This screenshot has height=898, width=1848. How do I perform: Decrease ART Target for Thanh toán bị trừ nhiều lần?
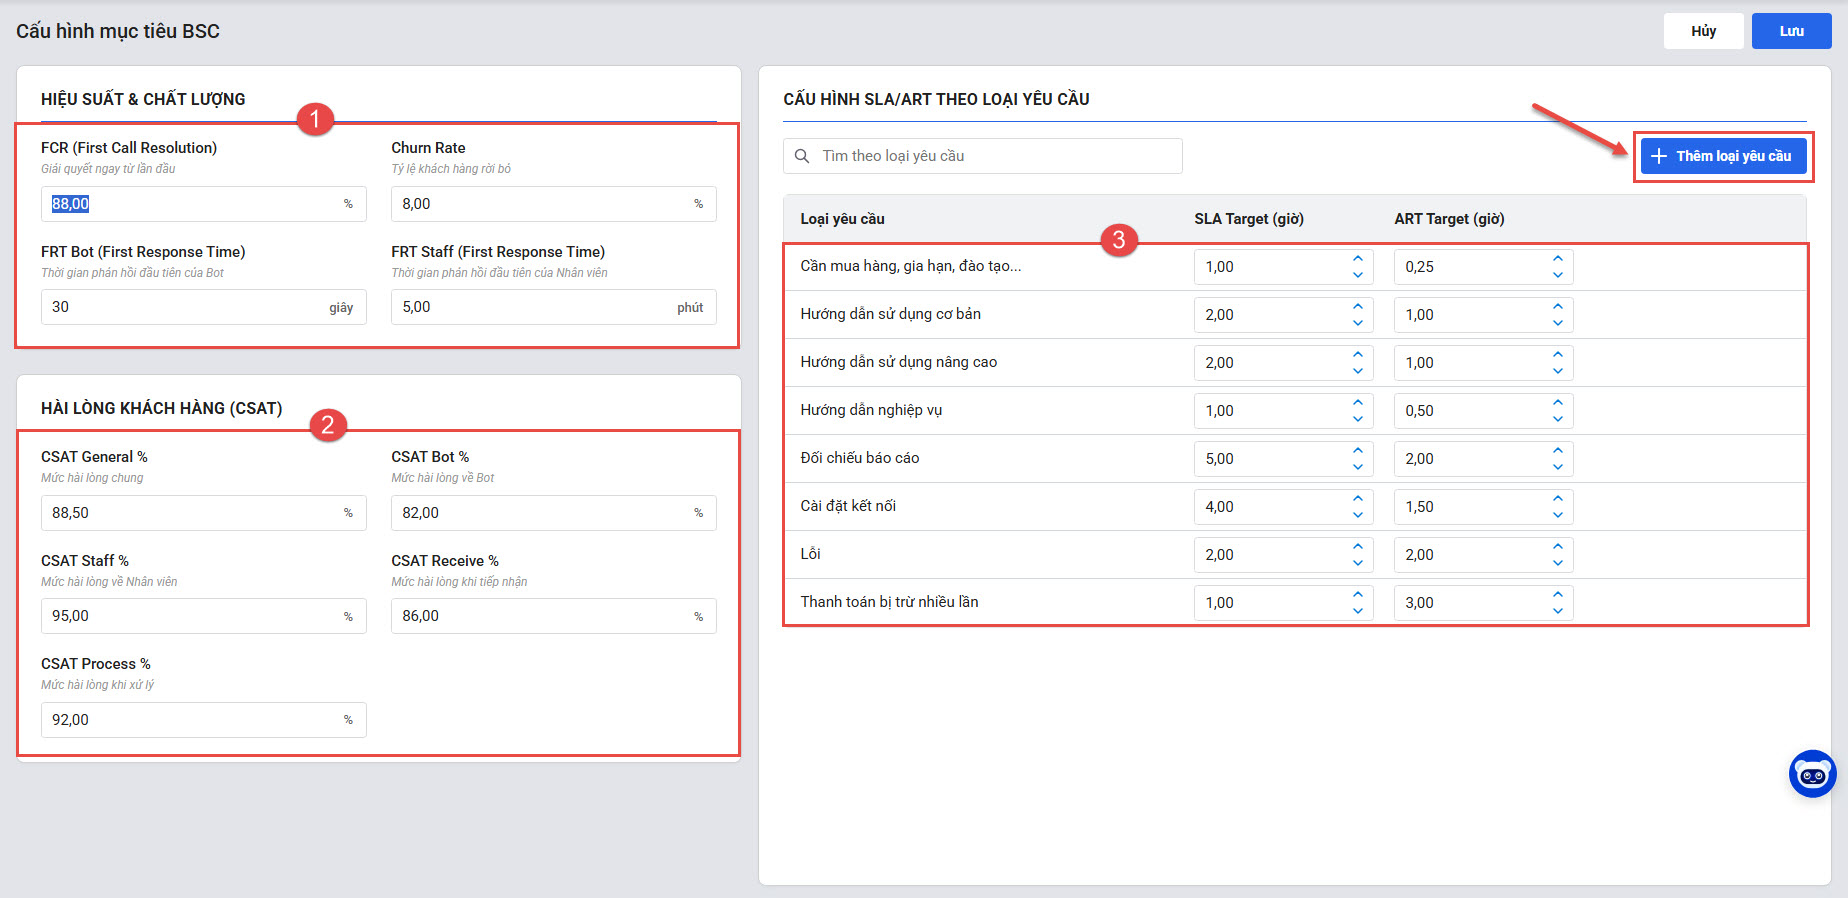coord(1557,611)
